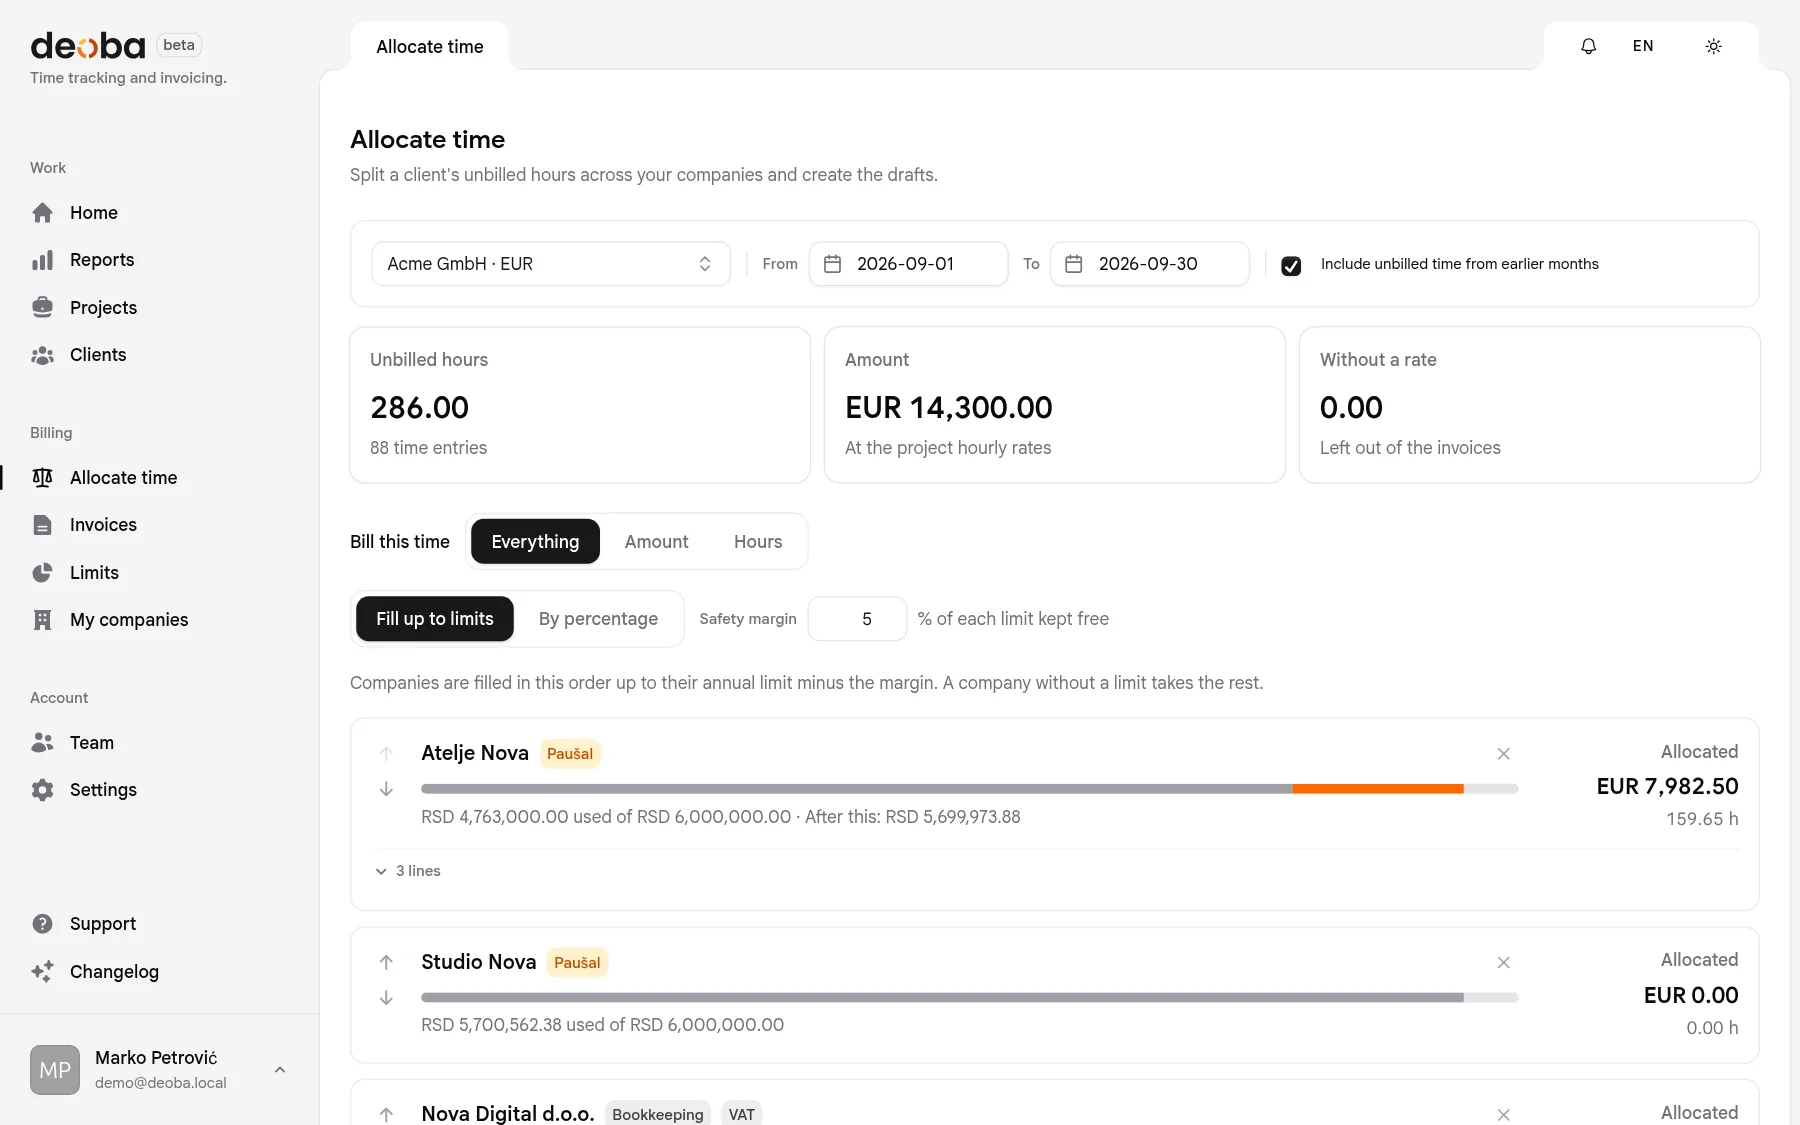
Task: Go to Limits pie chart icon
Action: (x=42, y=573)
